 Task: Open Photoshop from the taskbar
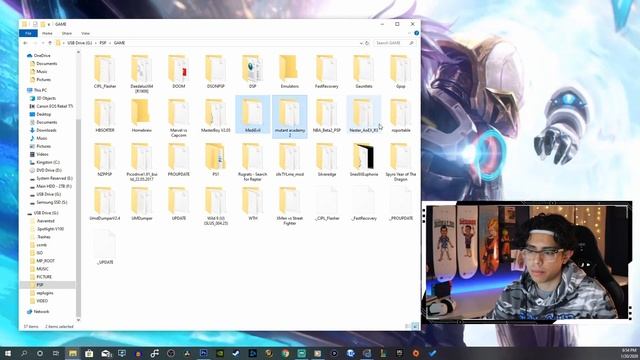203,353
